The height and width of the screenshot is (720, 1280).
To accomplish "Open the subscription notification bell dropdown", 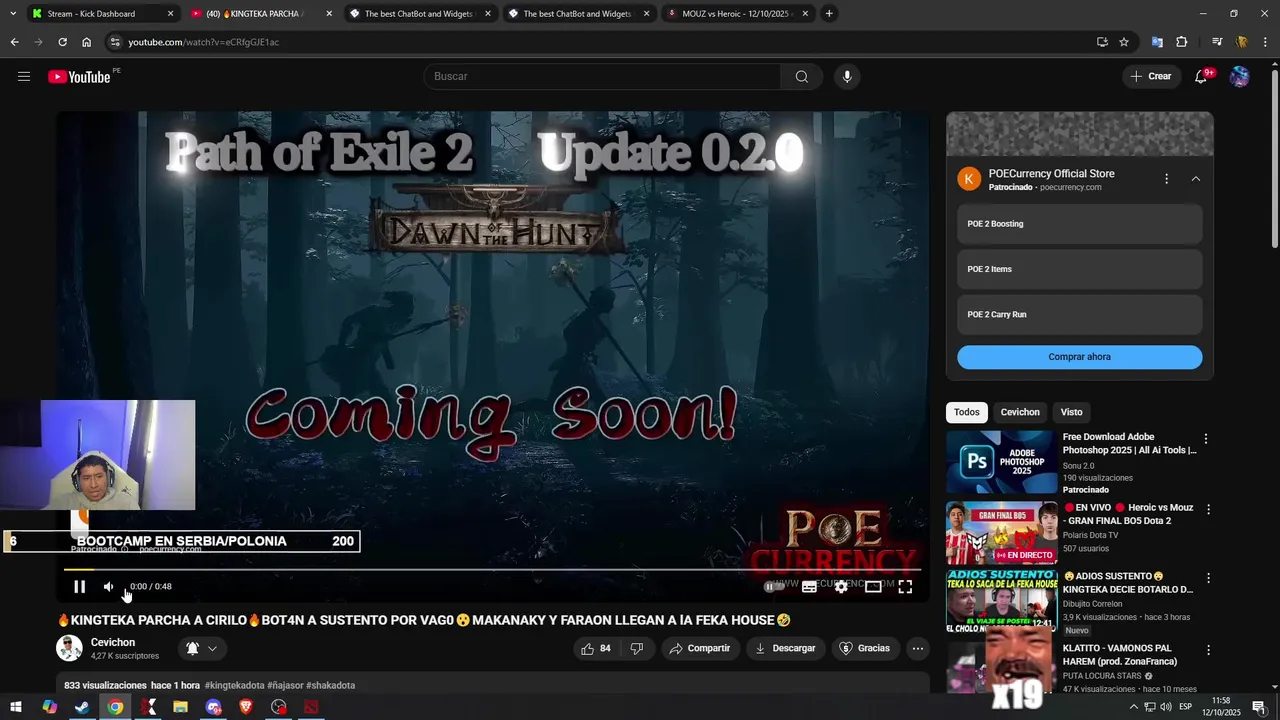I will click(201, 649).
